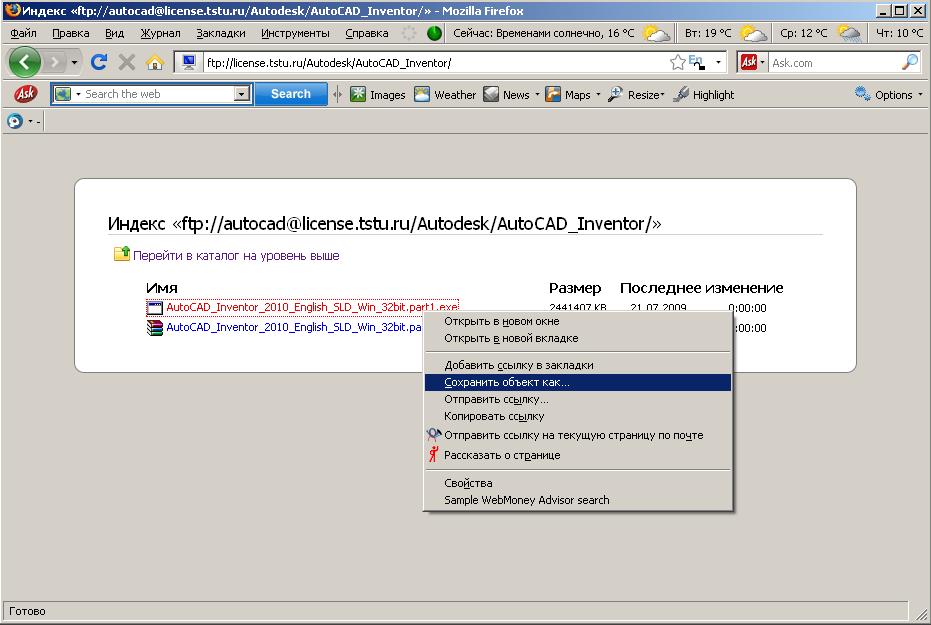Click the exe file icon for part1.exe
The height and width of the screenshot is (625, 931).
tap(155, 307)
